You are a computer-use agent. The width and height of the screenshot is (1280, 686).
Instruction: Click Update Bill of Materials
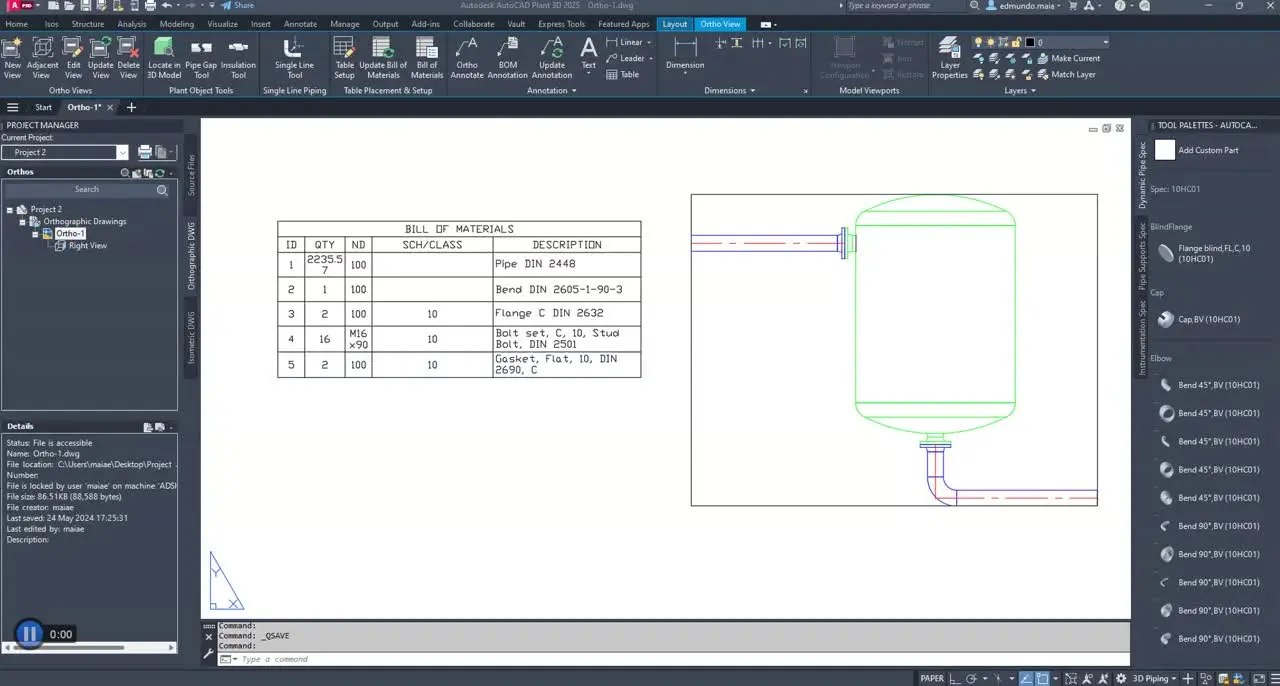pyautogui.click(x=383, y=57)
